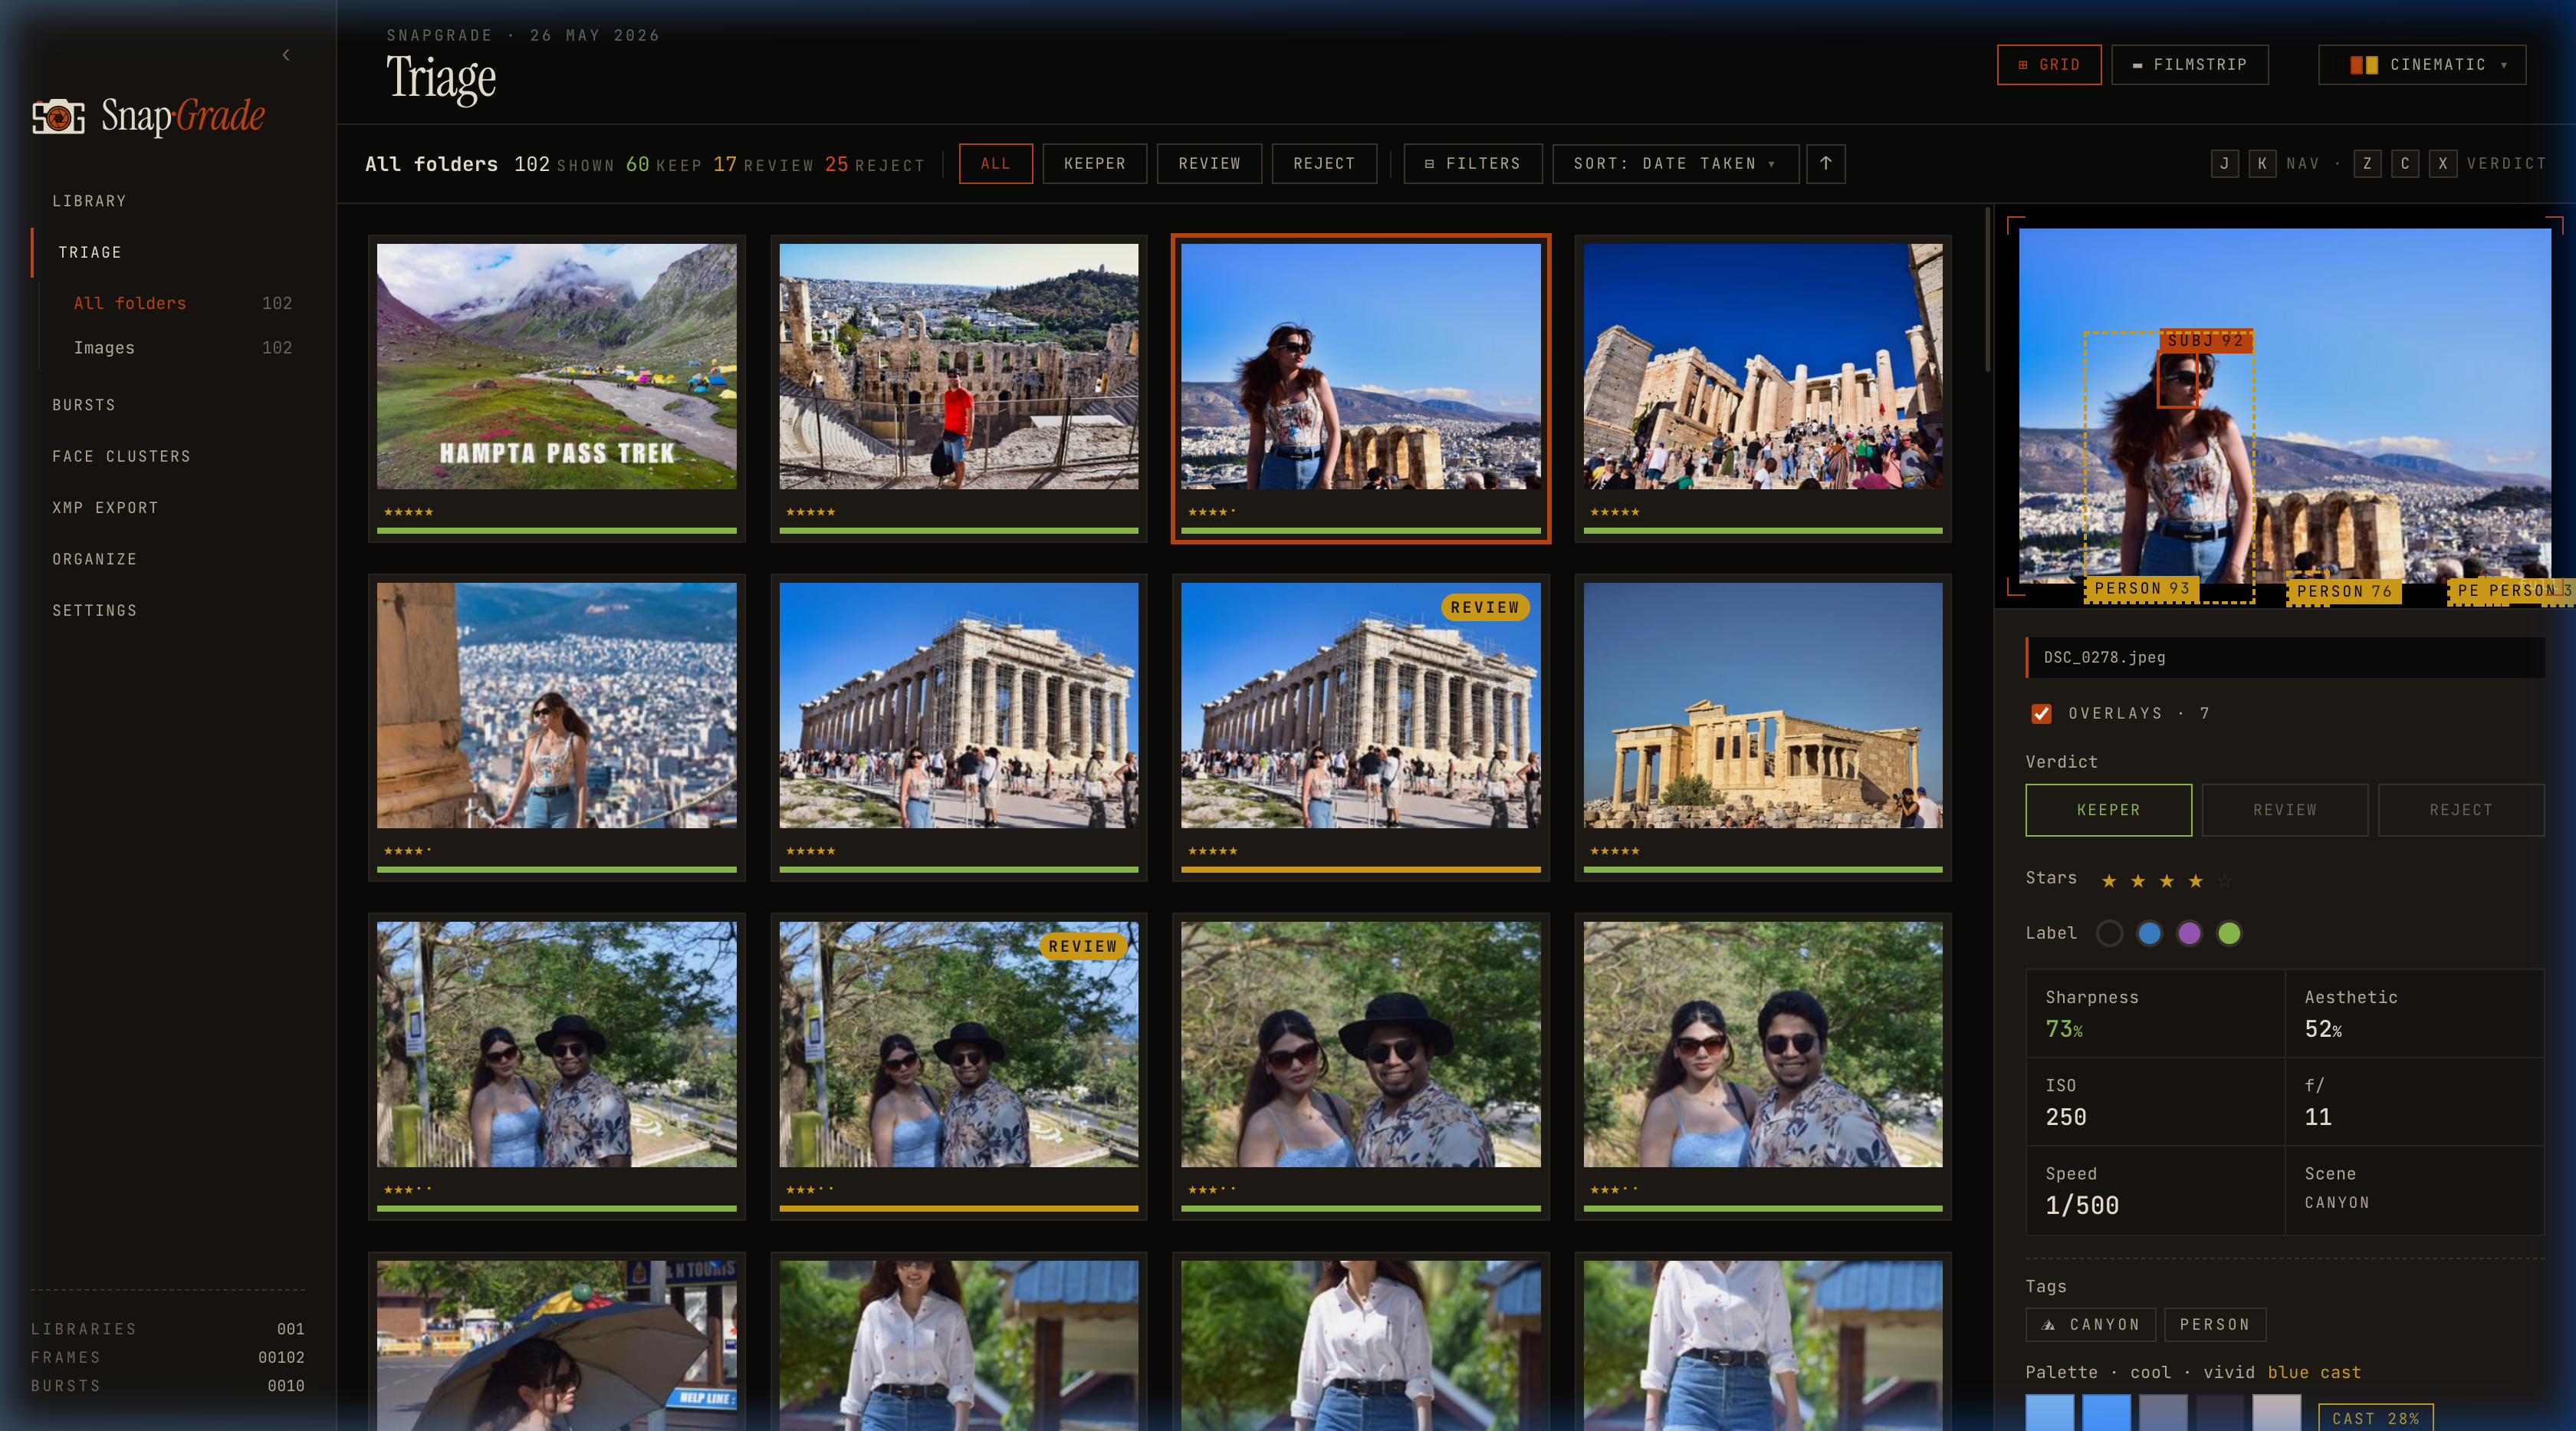
Task: Open Face Clusters in the sidebar
Action: 121,456
